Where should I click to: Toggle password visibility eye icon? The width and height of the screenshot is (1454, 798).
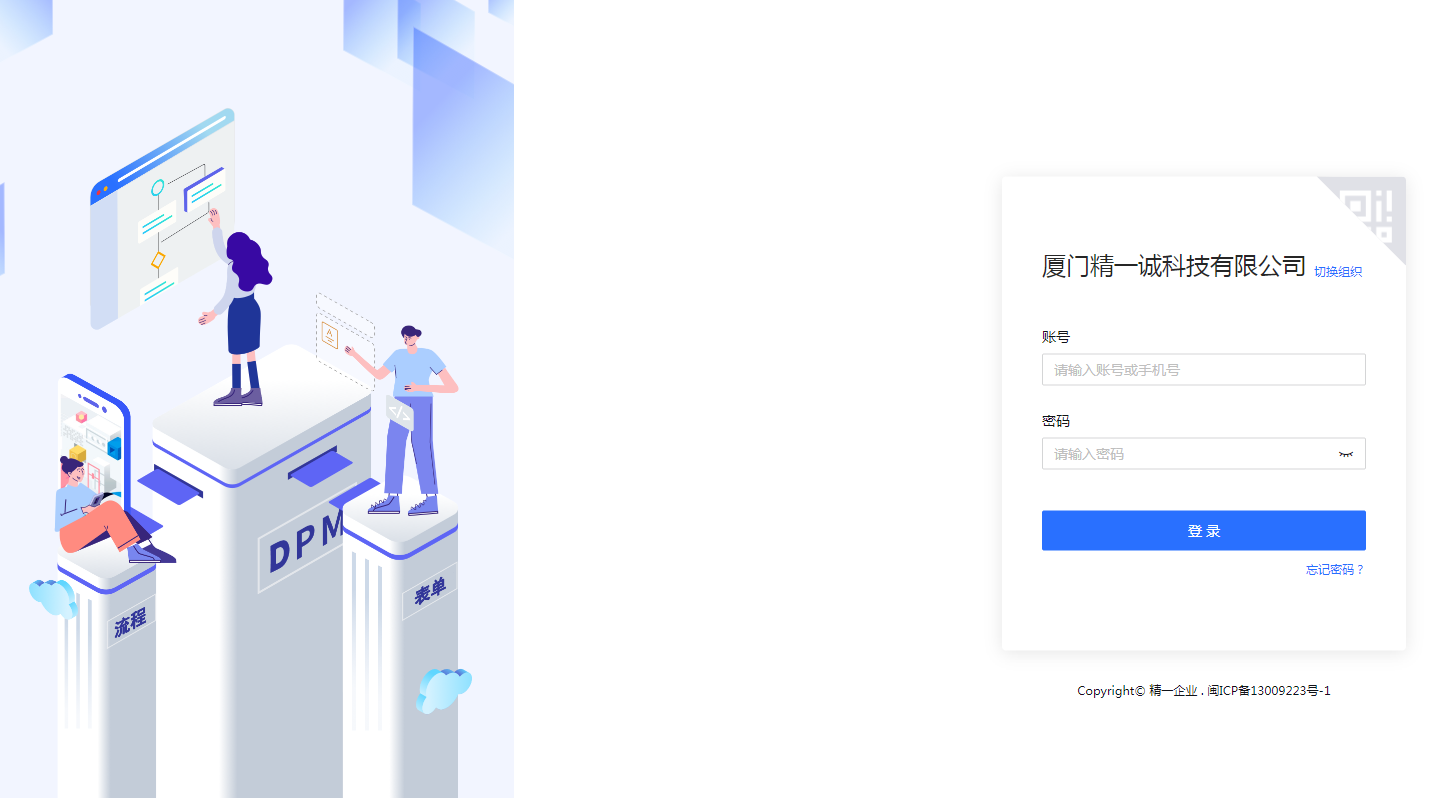point(1346,454)
